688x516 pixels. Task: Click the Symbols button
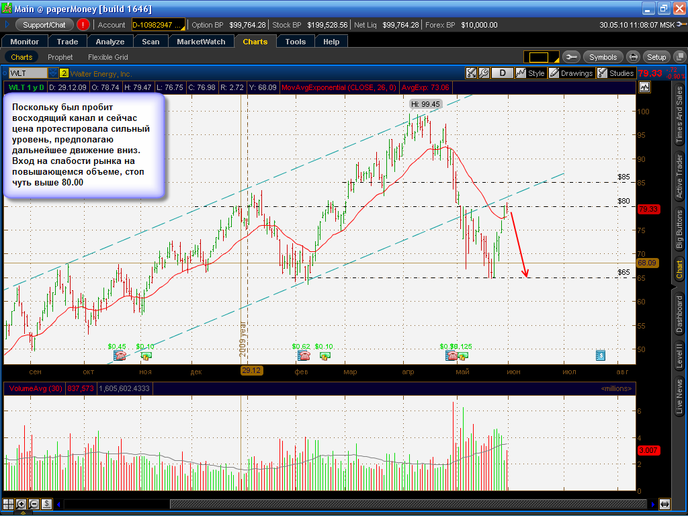603,57
